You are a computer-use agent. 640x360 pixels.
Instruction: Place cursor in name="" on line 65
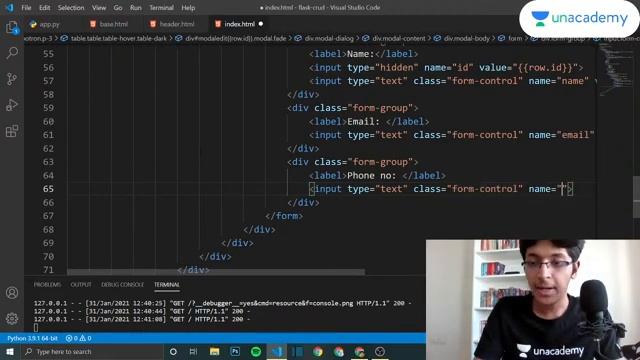tap(562, 189)
